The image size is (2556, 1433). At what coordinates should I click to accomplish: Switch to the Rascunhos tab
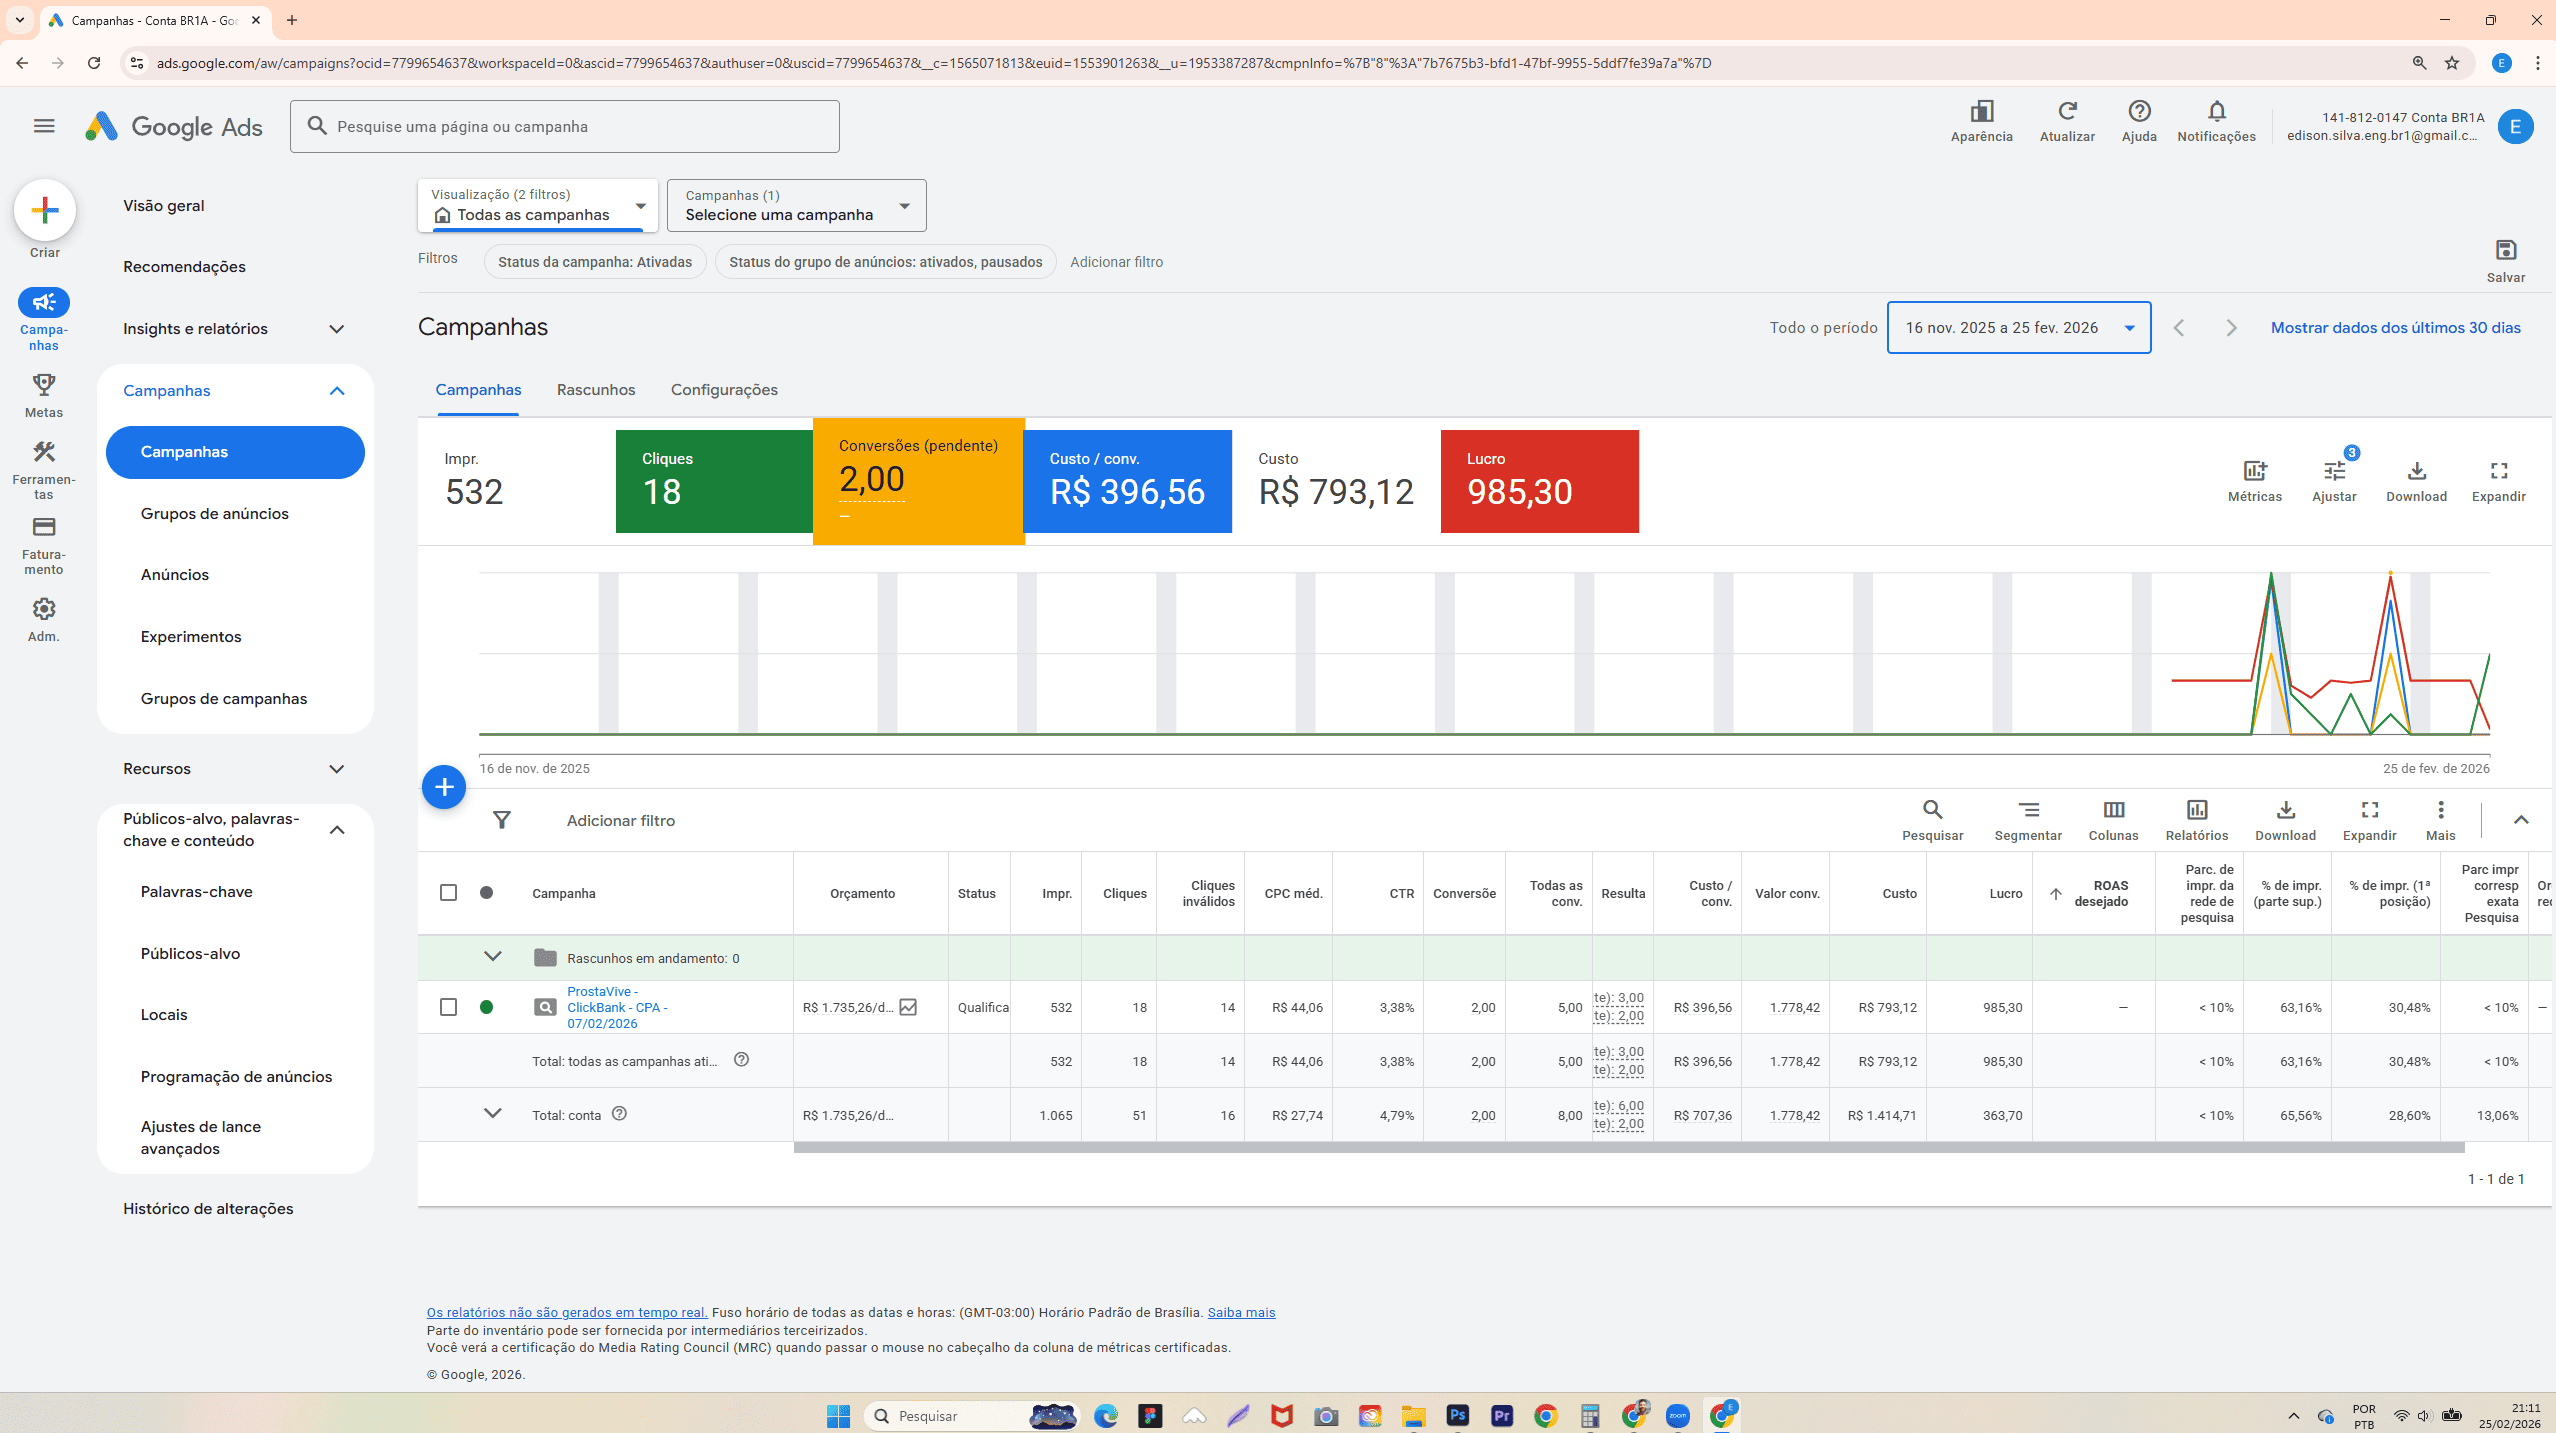(596, 389)
